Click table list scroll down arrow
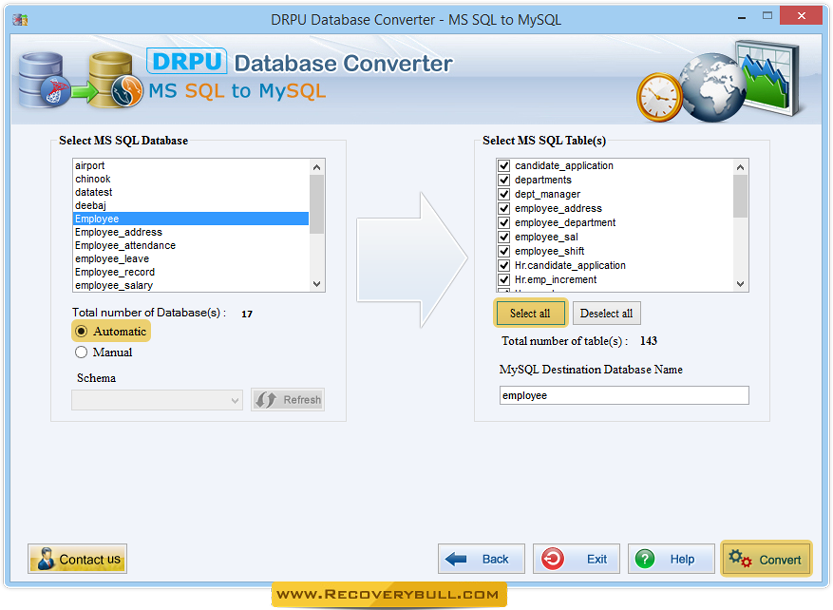The width and height of the screenshot is (833, 610). click(740, 284)
